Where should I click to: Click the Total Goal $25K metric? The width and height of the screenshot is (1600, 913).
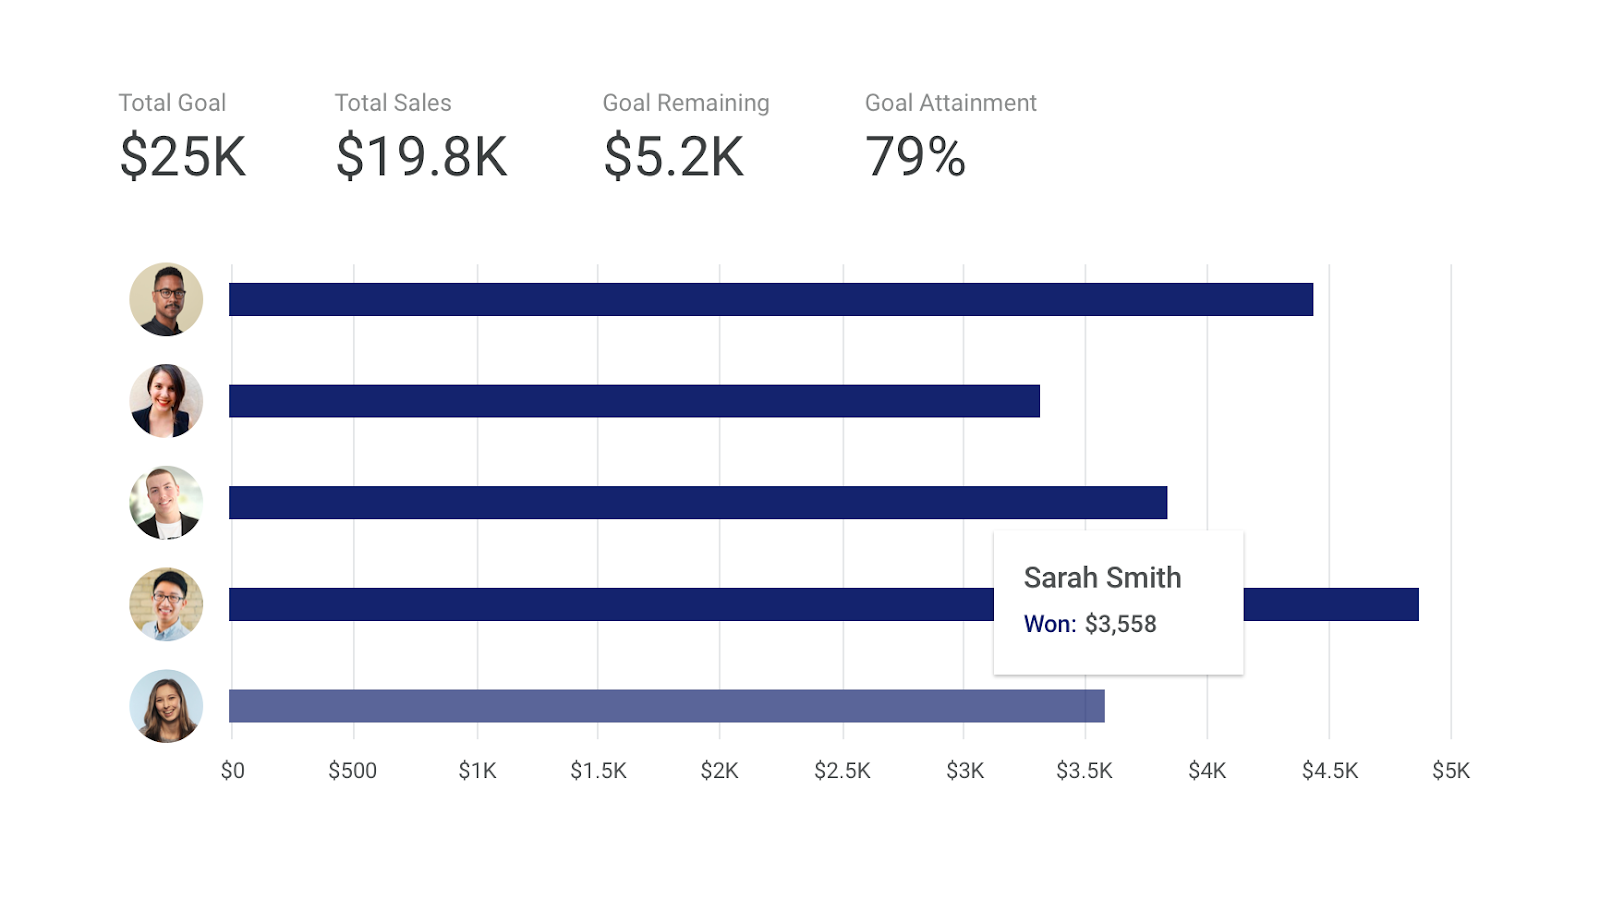click(x=182, y=136)
